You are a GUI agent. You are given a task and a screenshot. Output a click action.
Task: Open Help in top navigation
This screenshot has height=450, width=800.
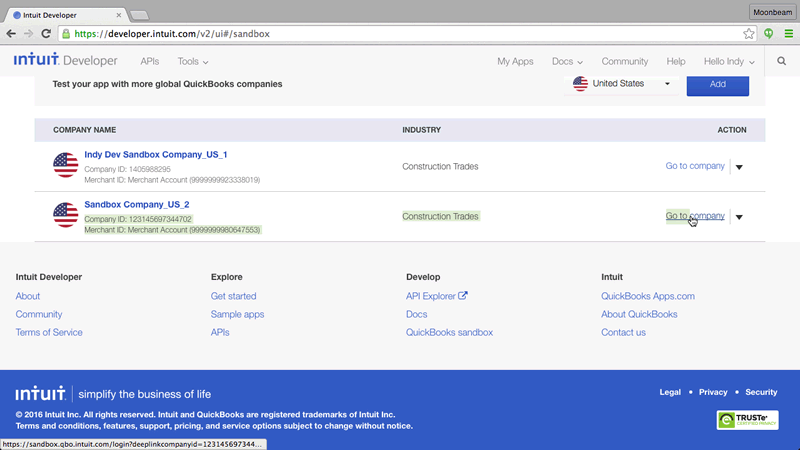click(676, 61)
